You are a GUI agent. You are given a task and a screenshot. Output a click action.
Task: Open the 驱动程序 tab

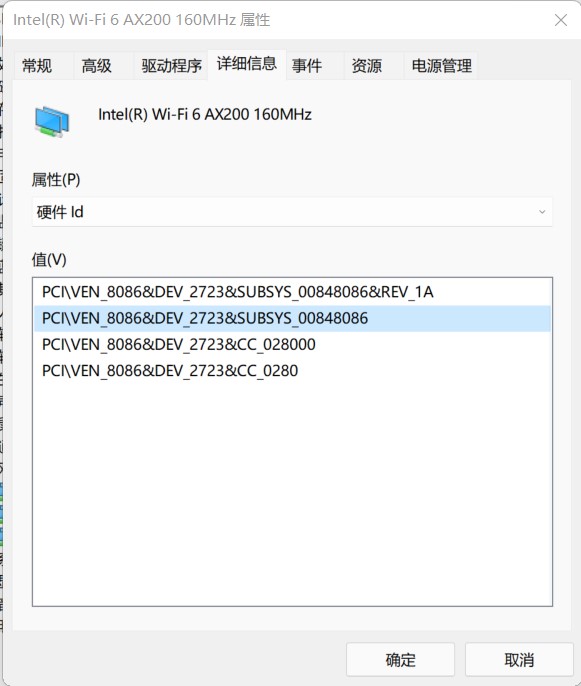(171, 66)
